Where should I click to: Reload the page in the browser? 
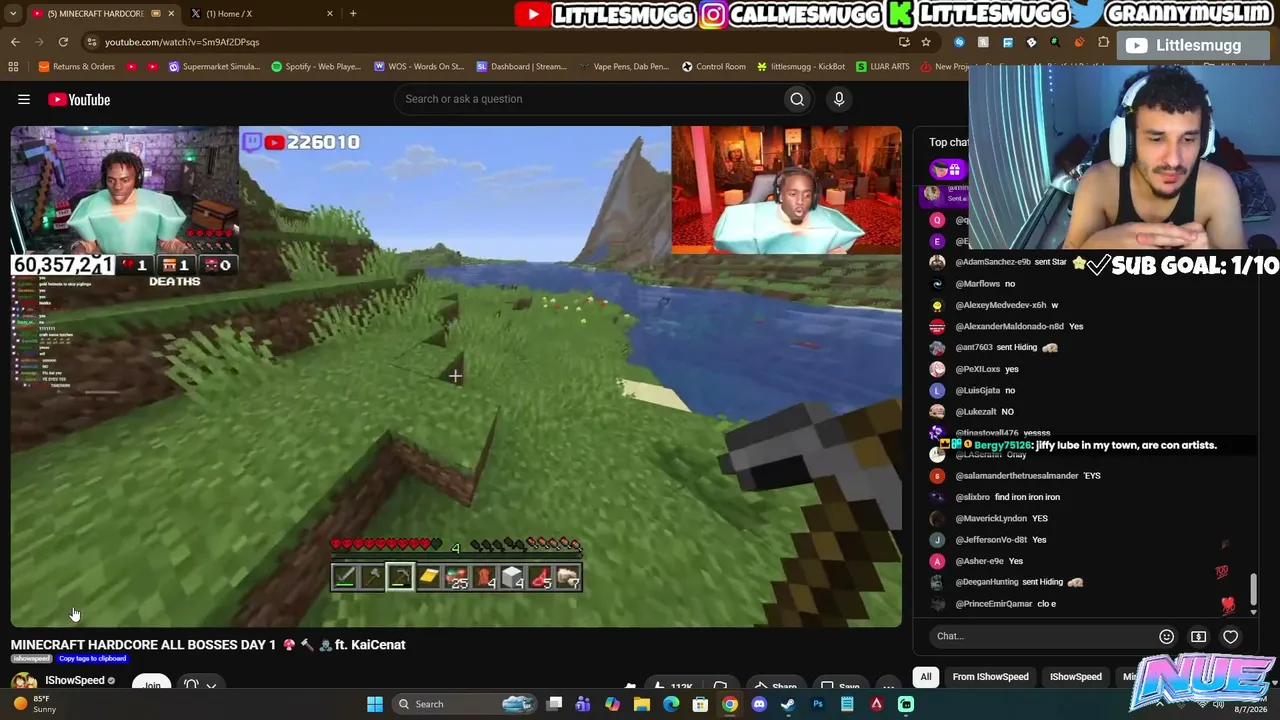pyautogui.click(x=63, y=42)
